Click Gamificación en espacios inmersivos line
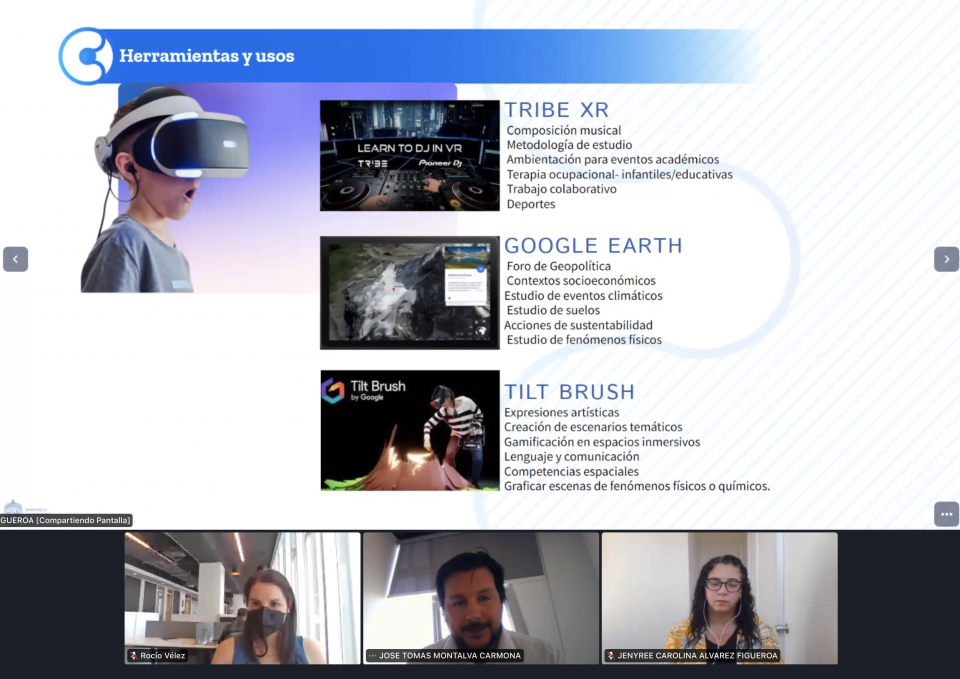960x679 pixels. [x=602, y=442]
